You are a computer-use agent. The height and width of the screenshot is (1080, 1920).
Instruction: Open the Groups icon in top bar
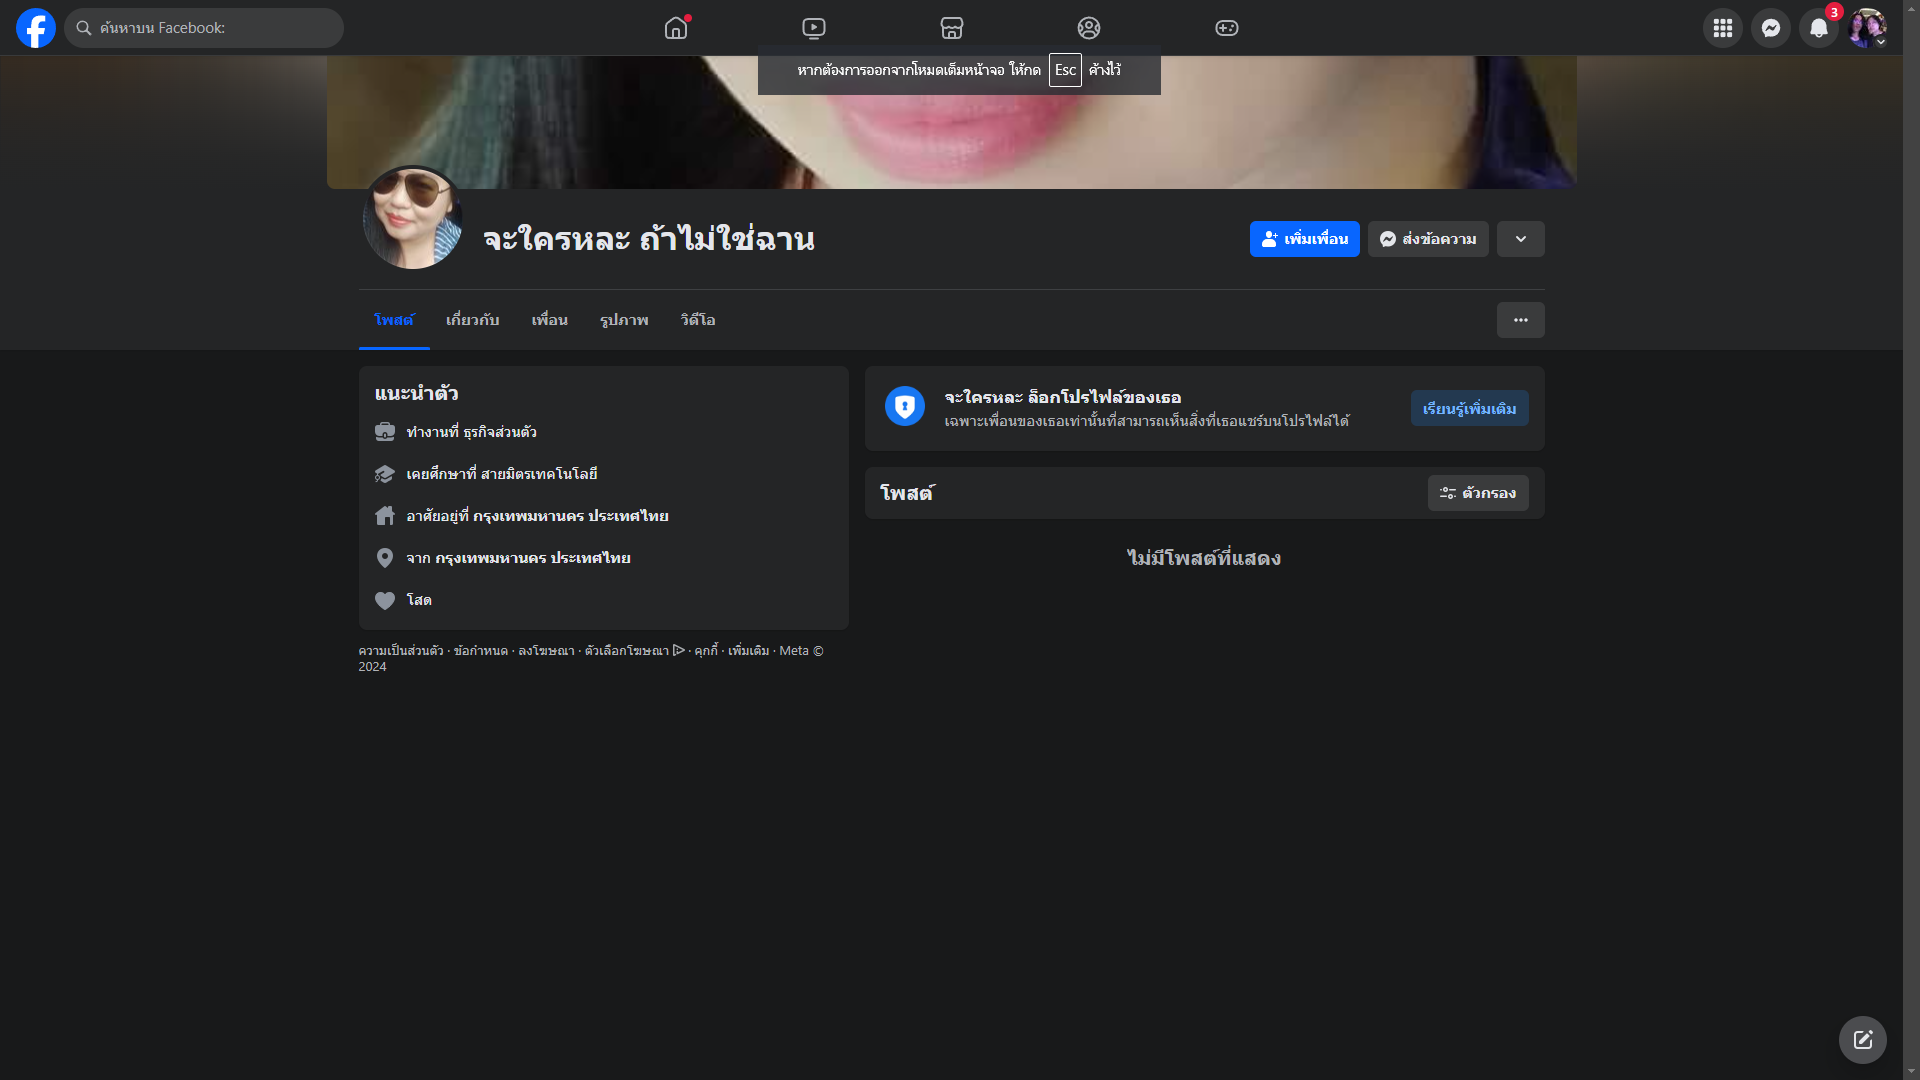tap(1089, 28)
